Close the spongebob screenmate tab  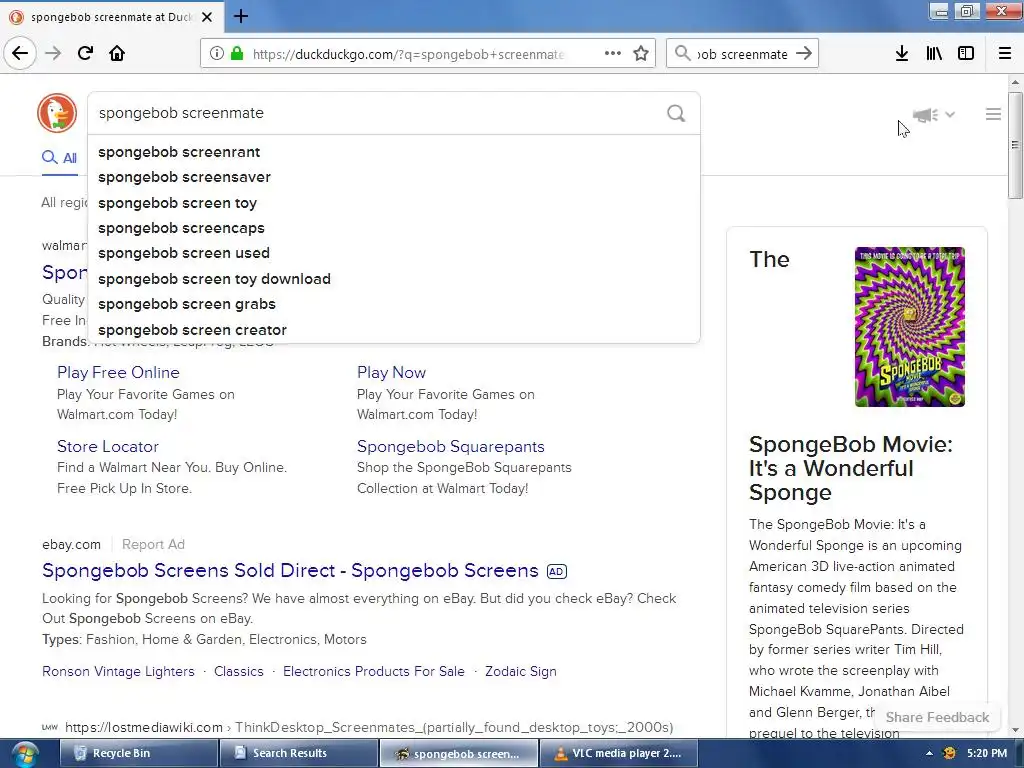pyautogui.click(x=207, y=17)
